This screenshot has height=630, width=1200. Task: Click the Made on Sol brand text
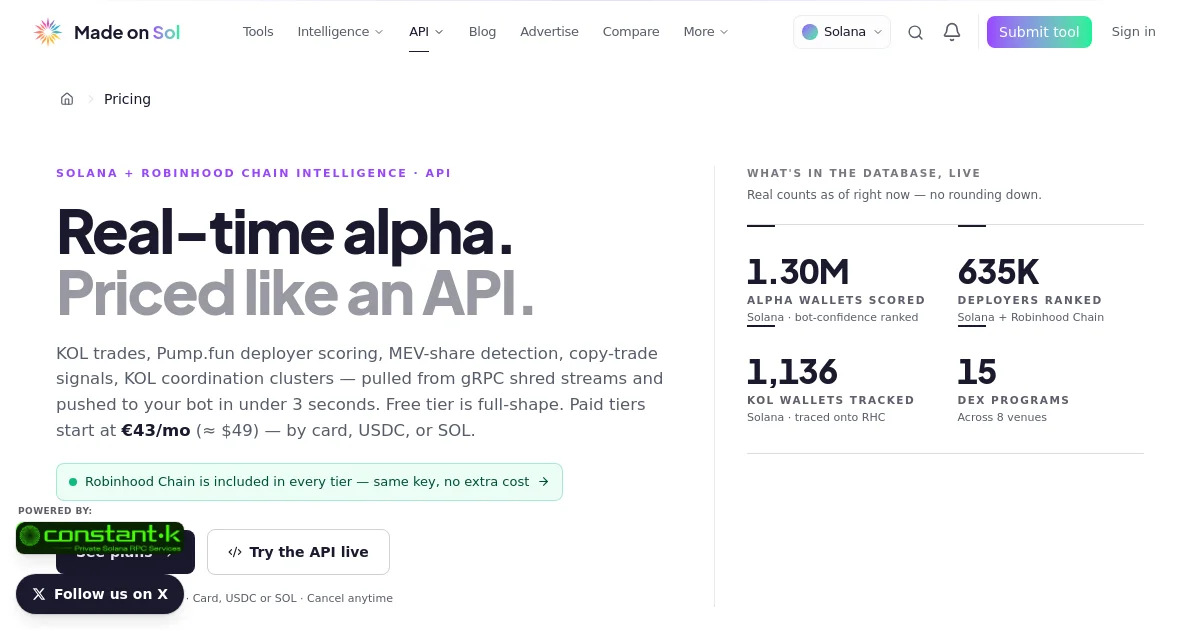click(x=127, y=32)
